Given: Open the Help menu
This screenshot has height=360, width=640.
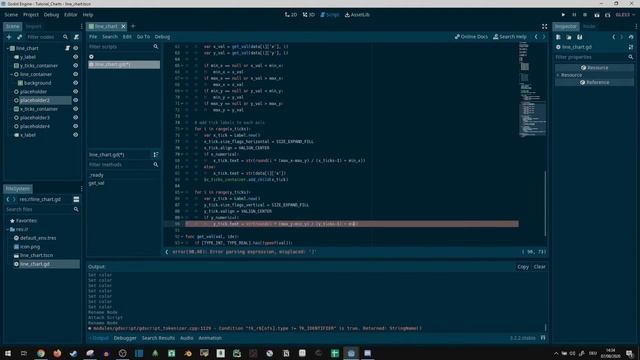Looking at the screenshot, I should pyautogui.click(x=88, y=15).
